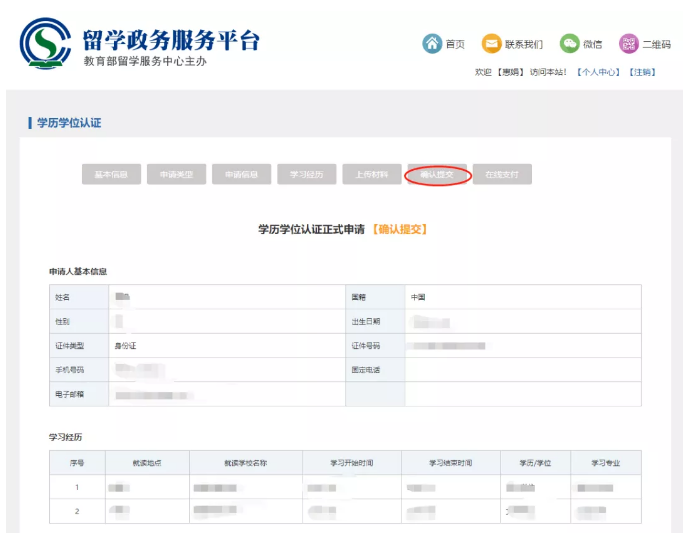Go to the 上传材料 step
This screenshot has width=690, height=539.
(371, 174)
